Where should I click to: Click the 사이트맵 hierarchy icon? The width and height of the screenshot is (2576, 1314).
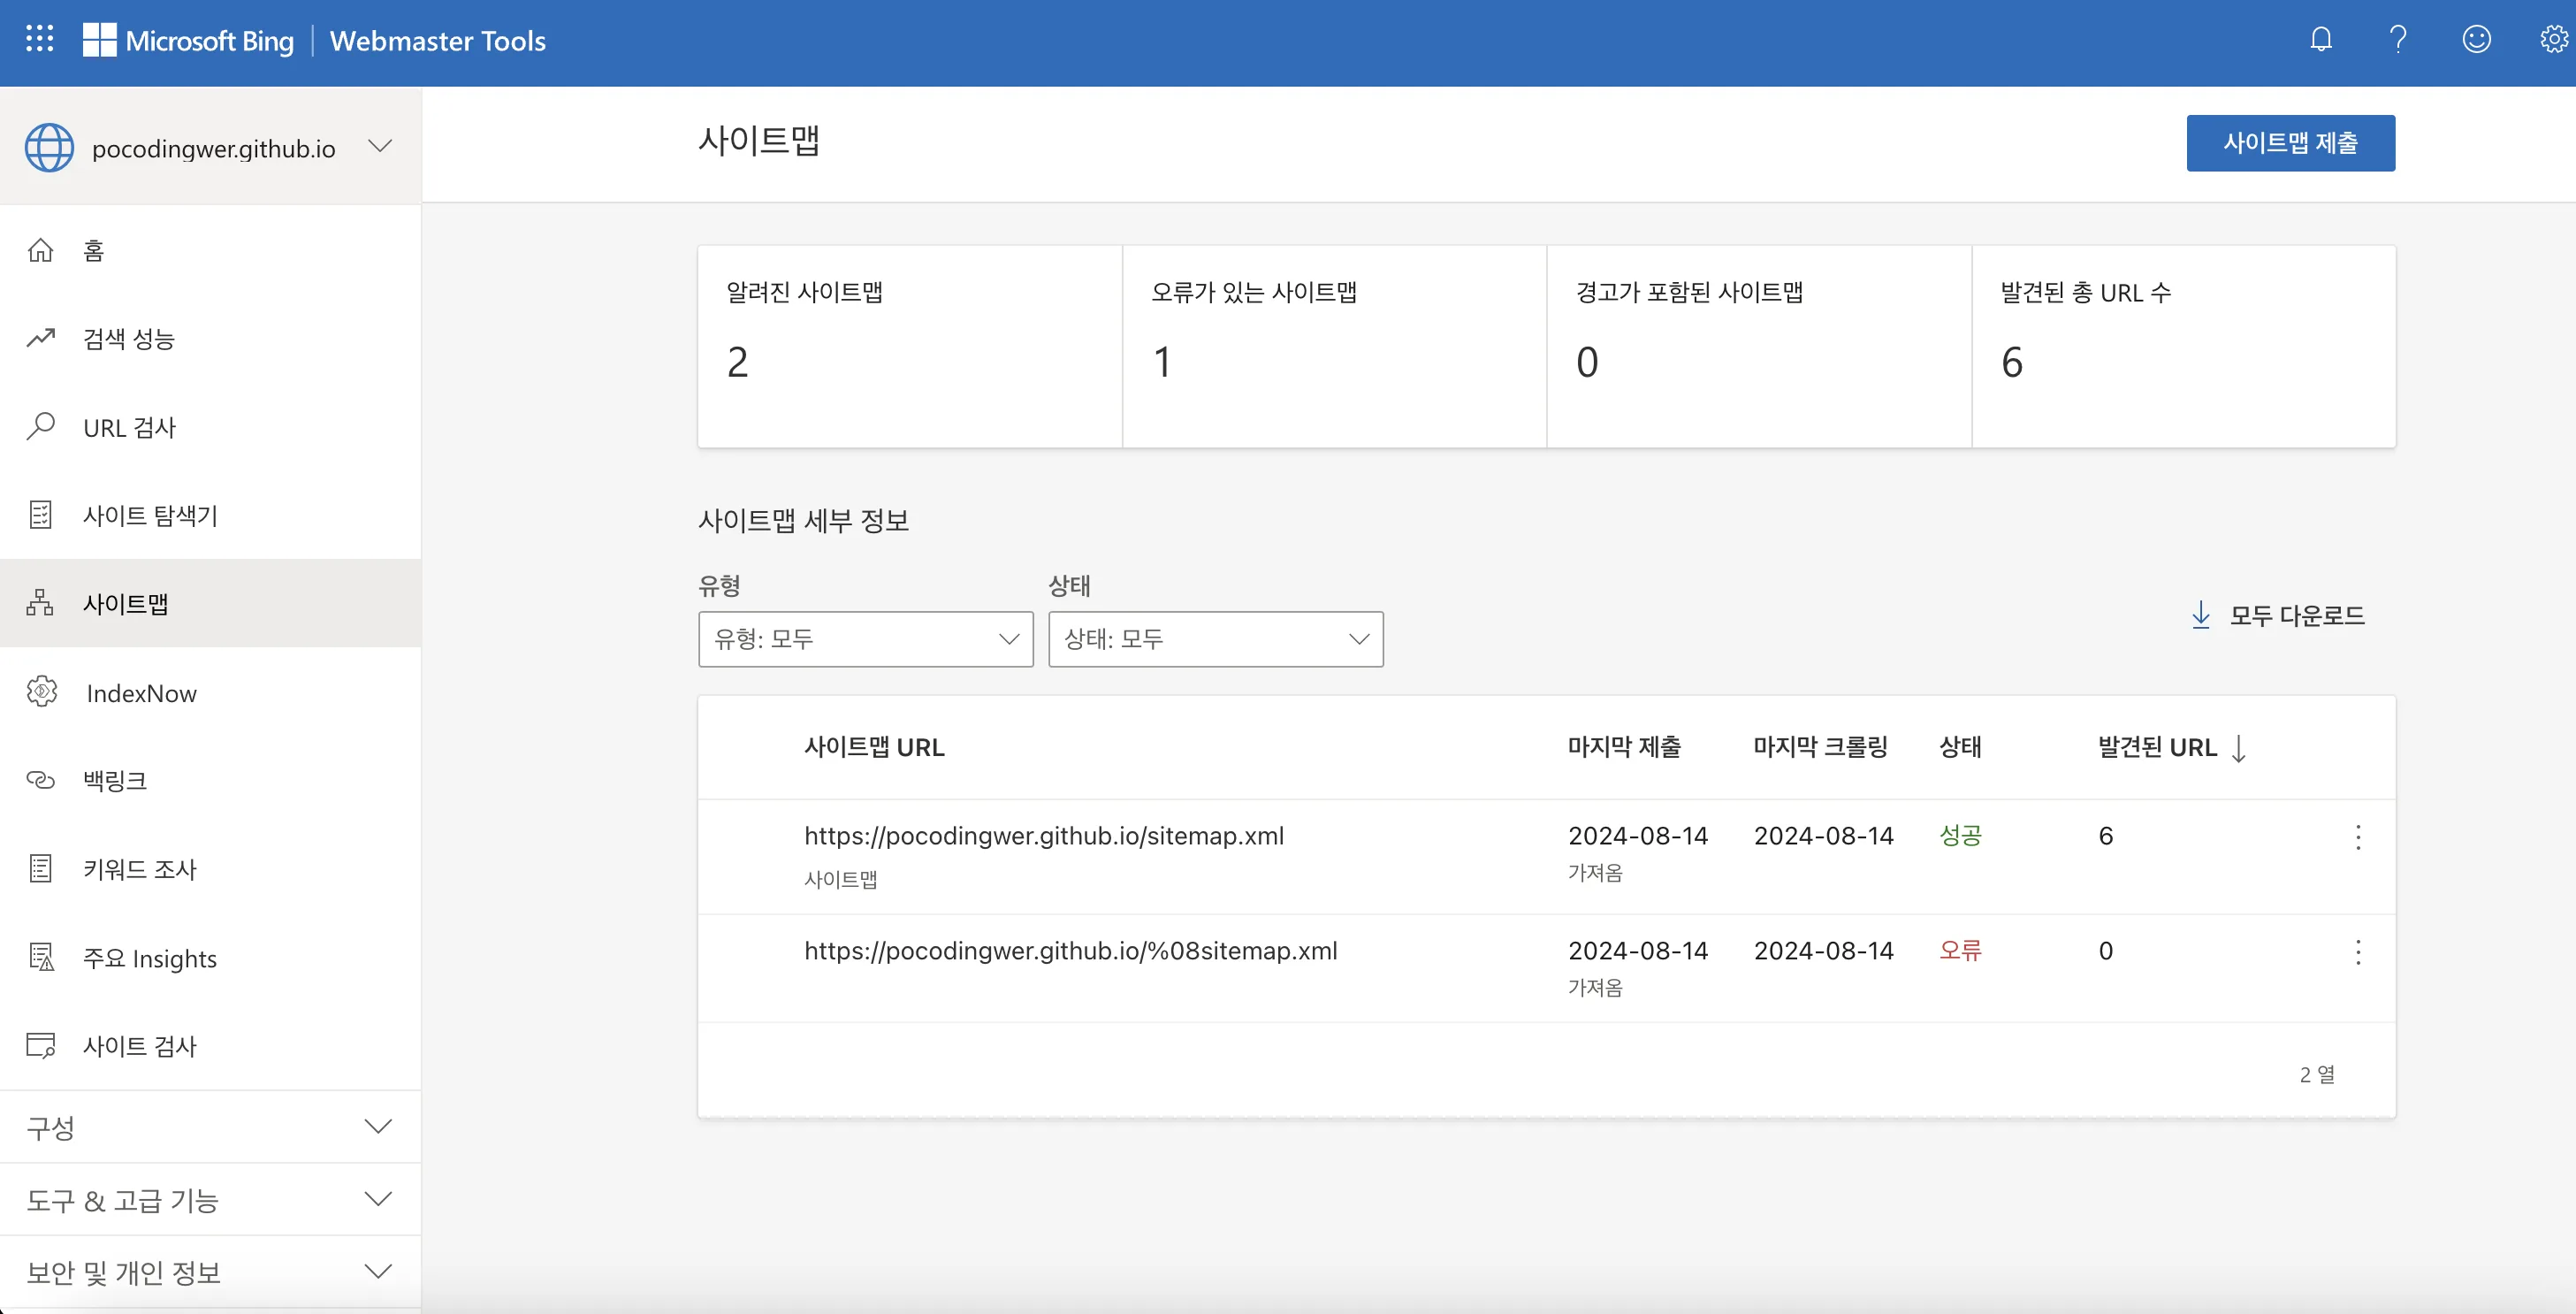pyautogui.click(x=40, y=603)
